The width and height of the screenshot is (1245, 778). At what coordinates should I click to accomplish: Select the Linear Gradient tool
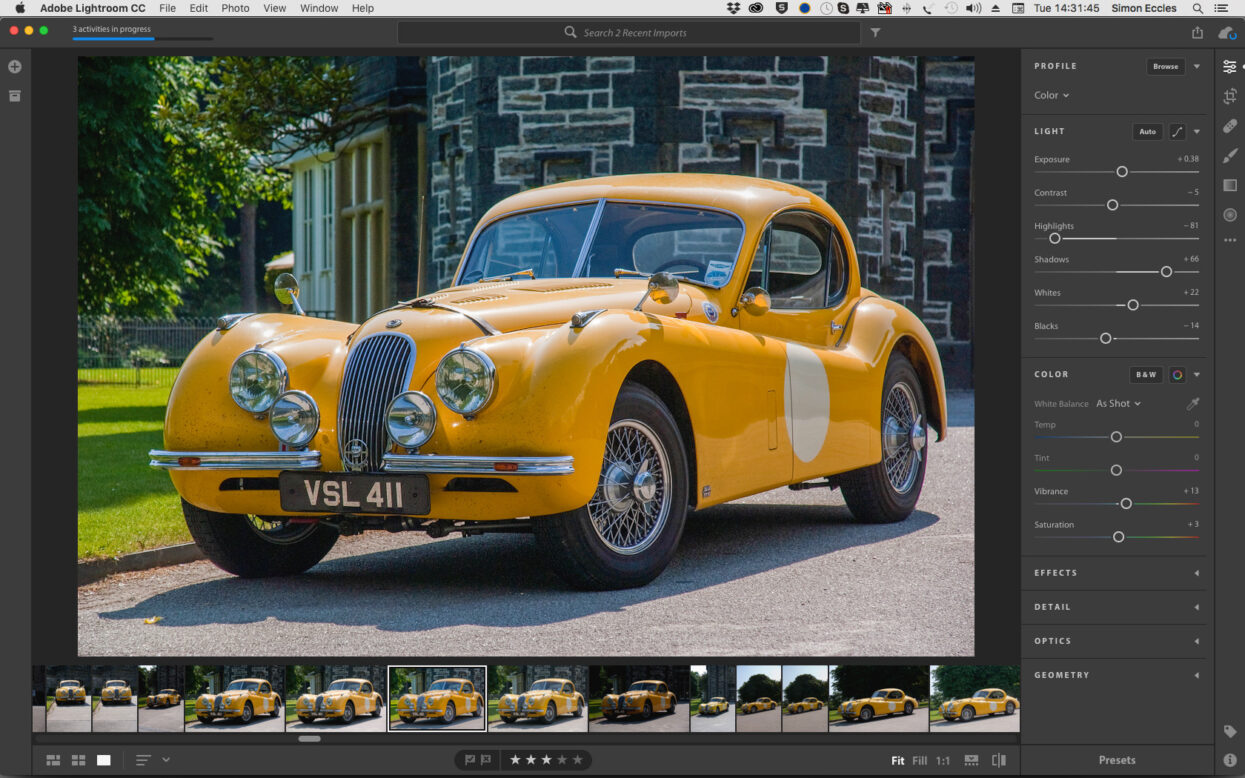pyautogui.click(x=1229, y=185)
